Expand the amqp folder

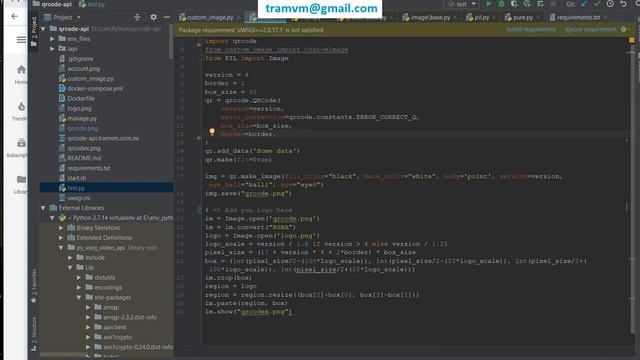pyautogui.click(x=88, y=307)
